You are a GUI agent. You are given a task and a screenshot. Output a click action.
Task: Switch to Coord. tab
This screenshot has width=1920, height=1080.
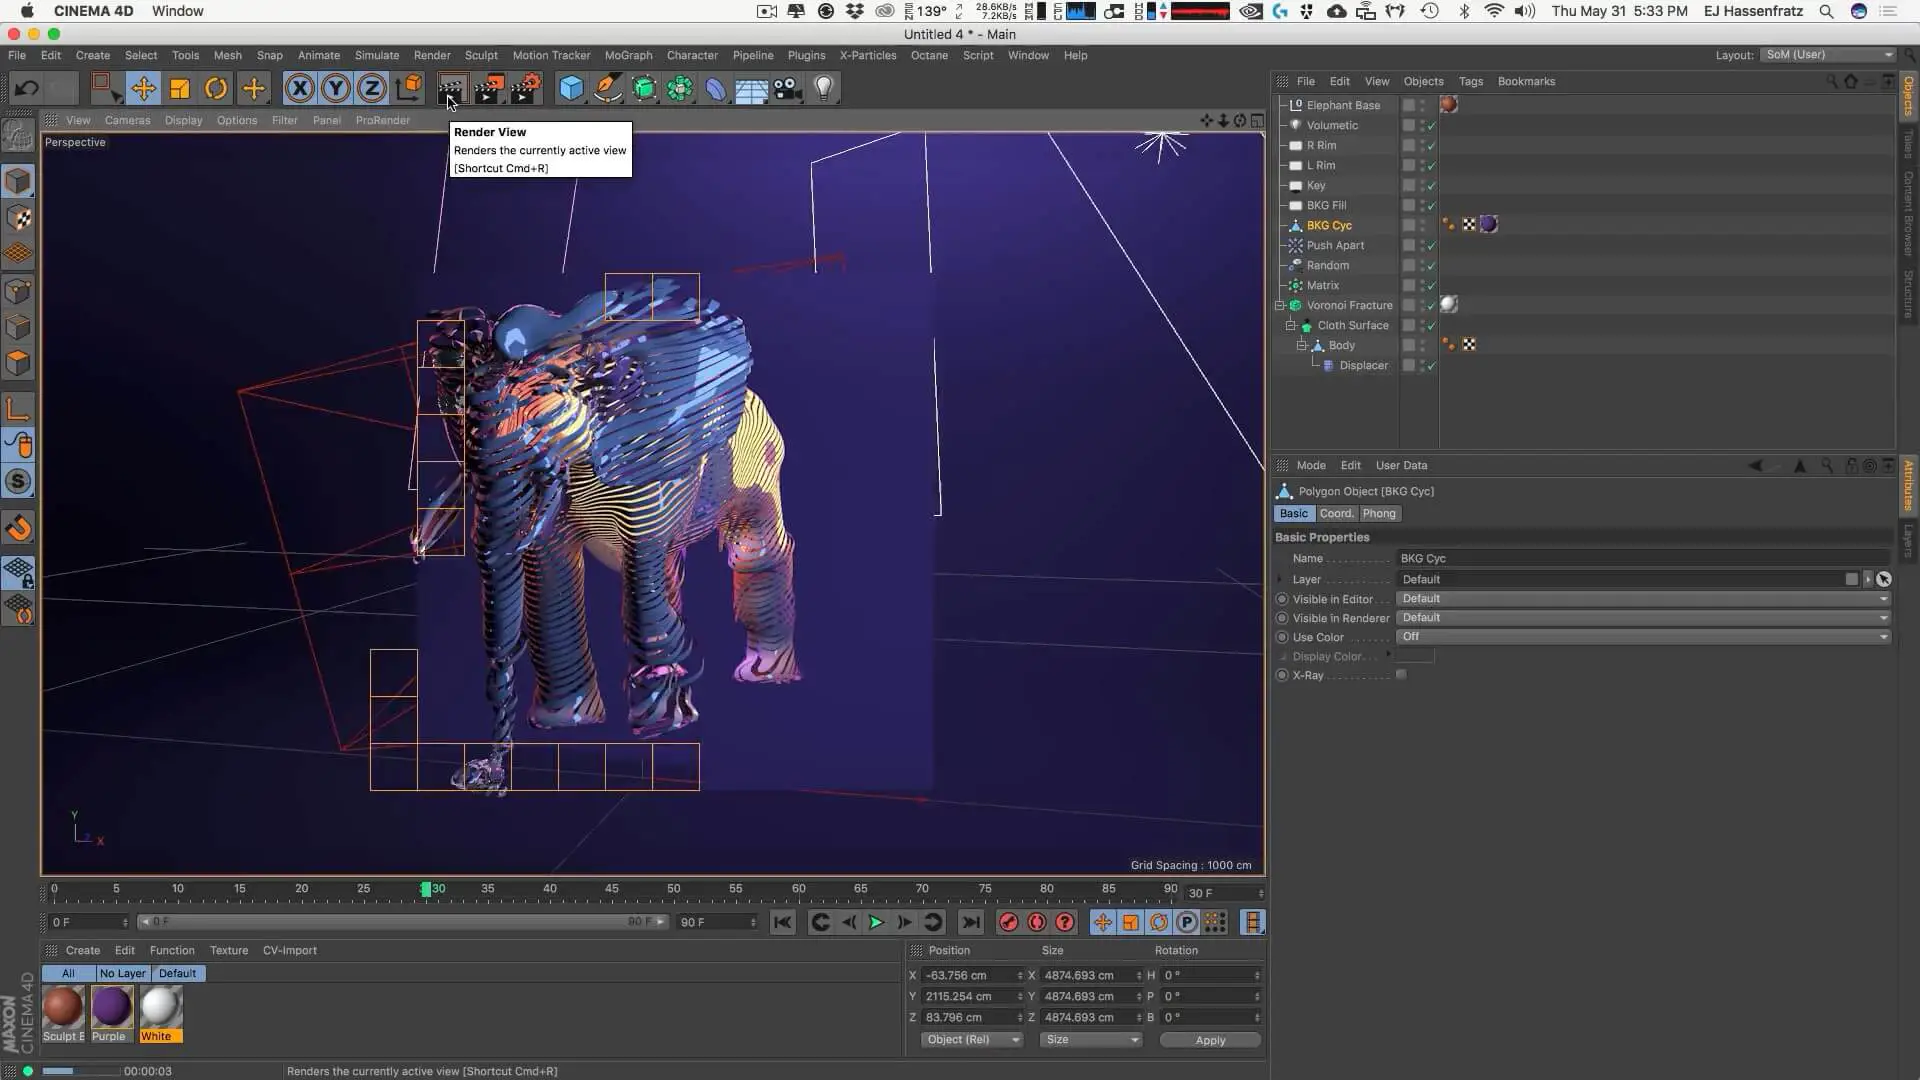[1336, 513]
